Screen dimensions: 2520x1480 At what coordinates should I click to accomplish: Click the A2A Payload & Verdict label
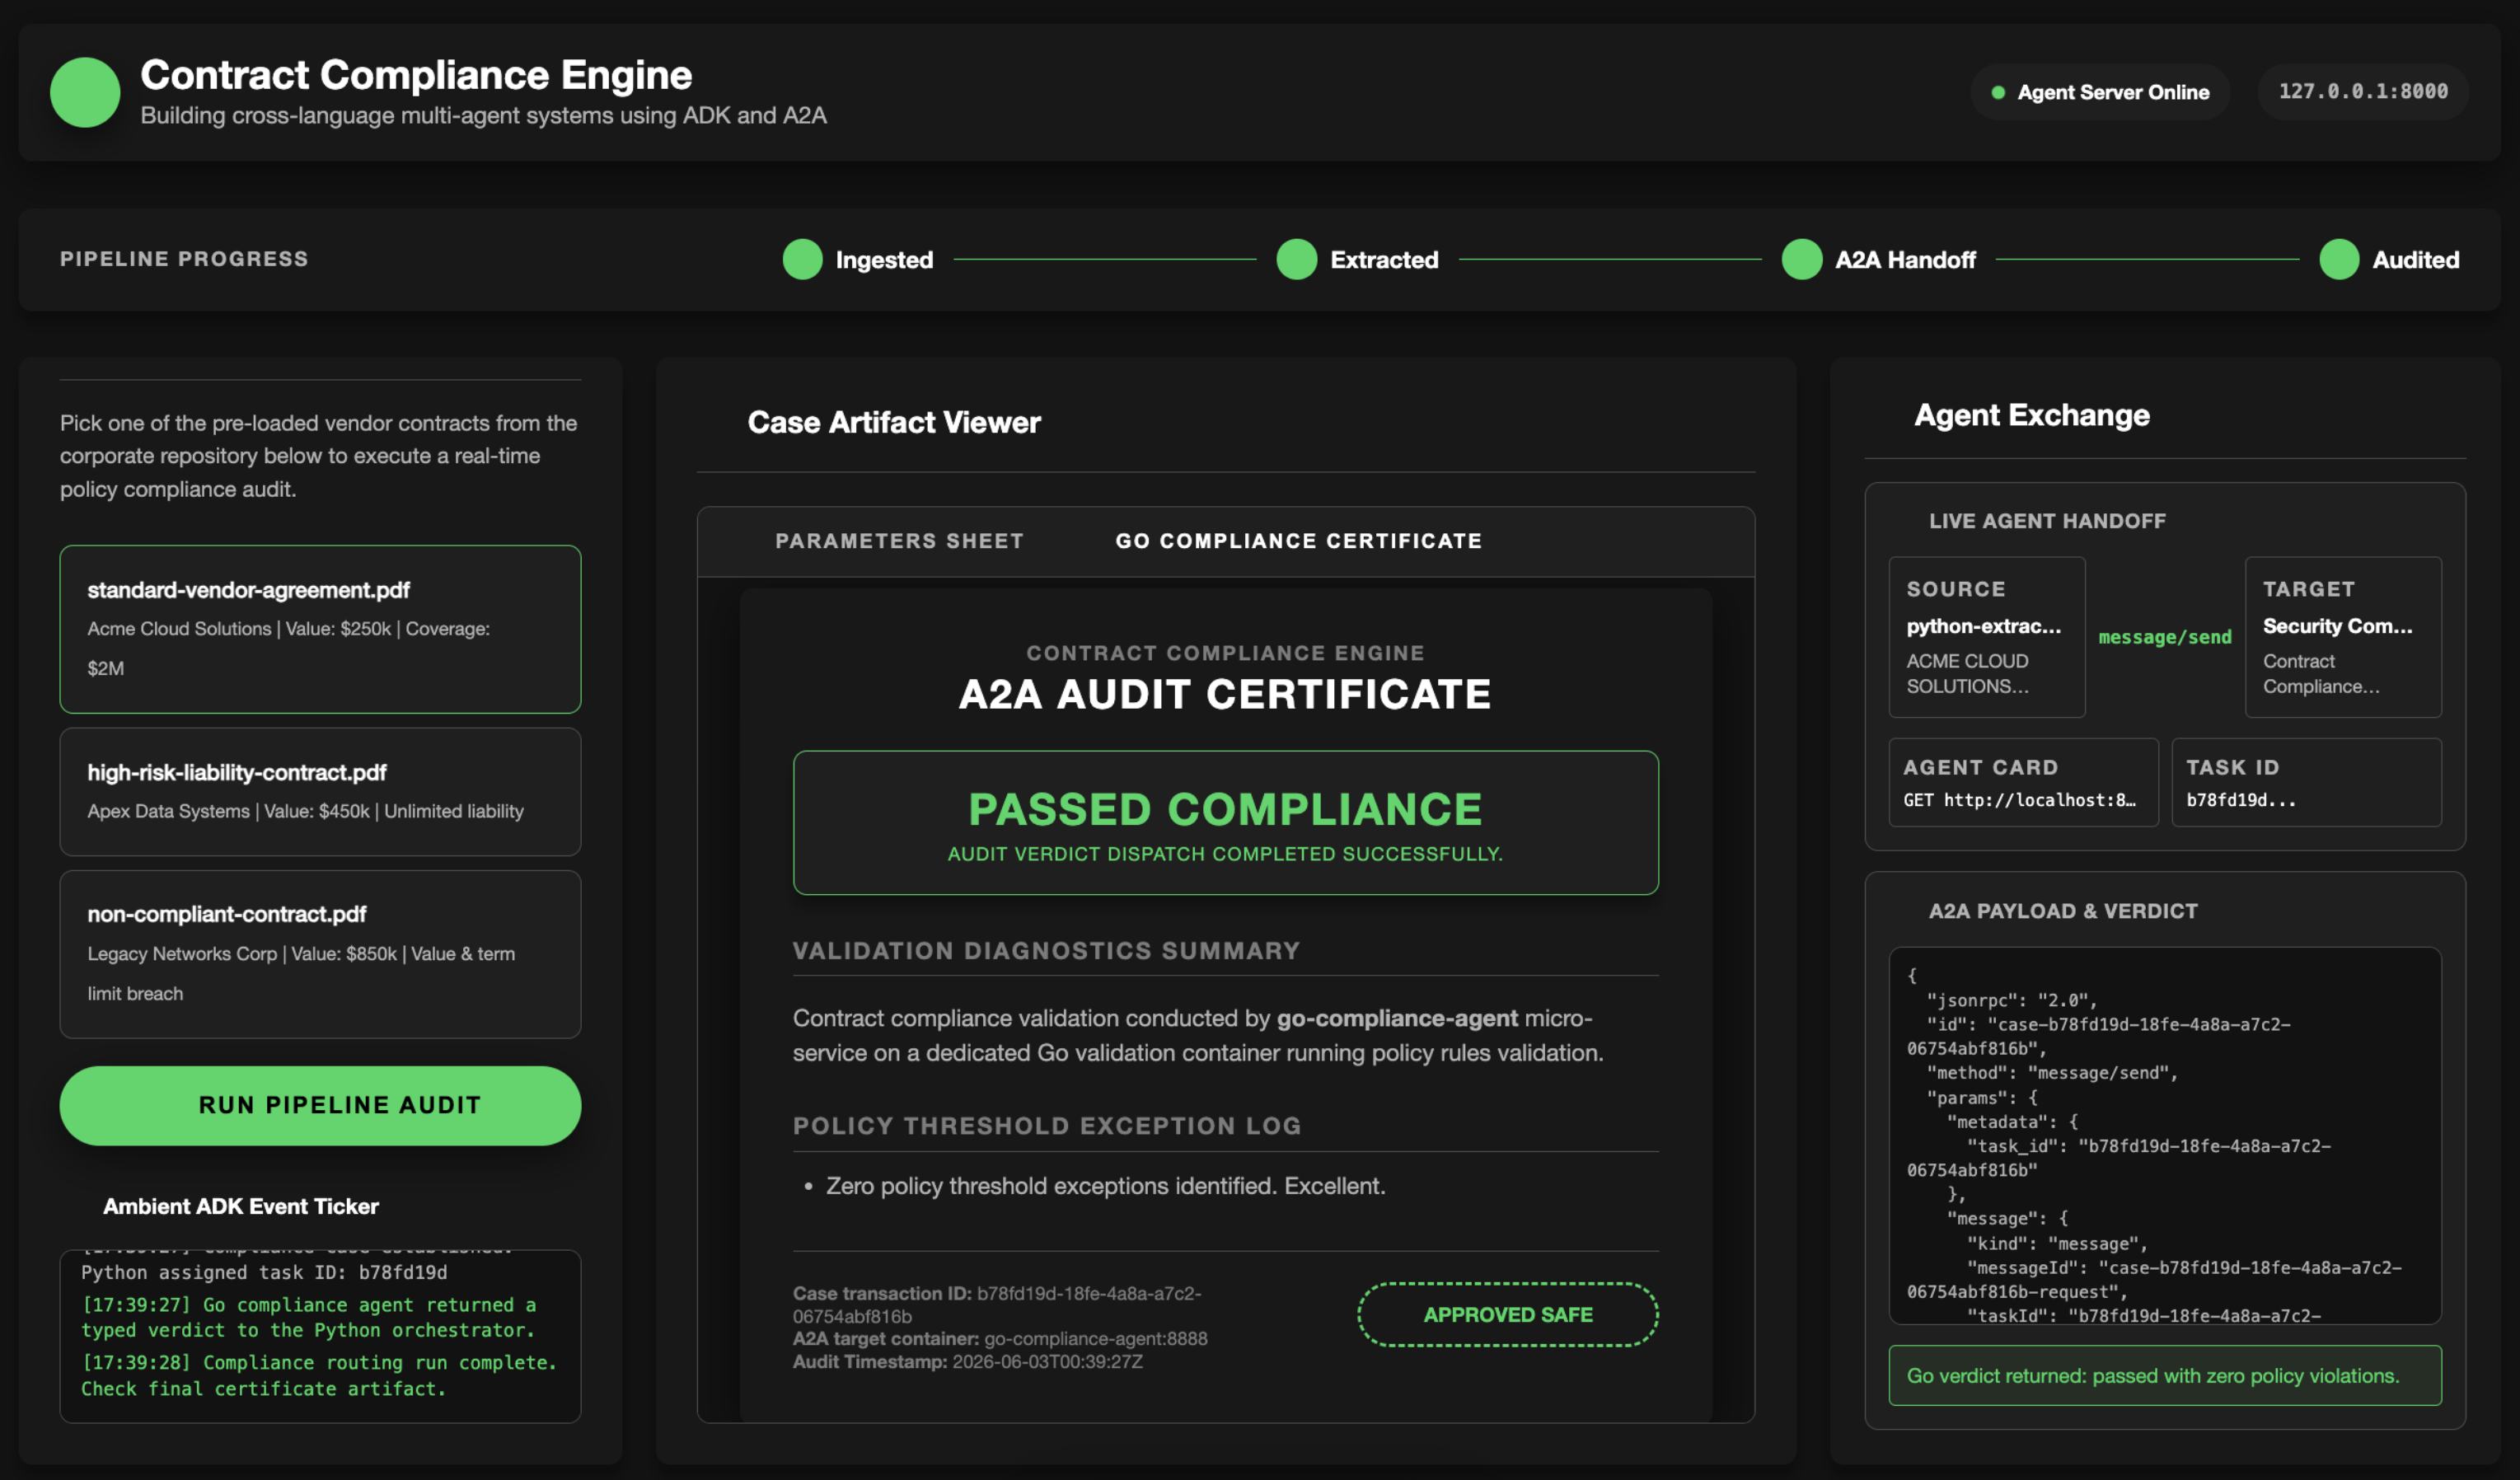(2063, 911)
